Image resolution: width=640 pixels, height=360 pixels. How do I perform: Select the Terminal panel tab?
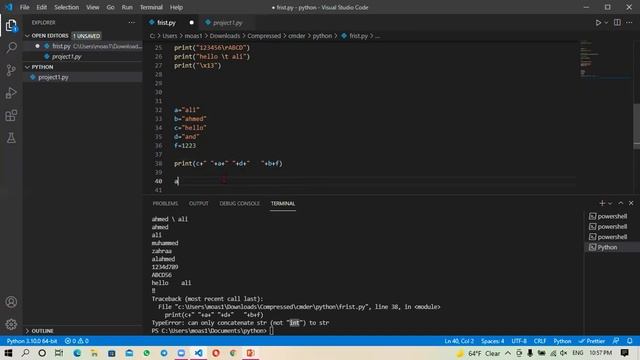tap(283, 203)
